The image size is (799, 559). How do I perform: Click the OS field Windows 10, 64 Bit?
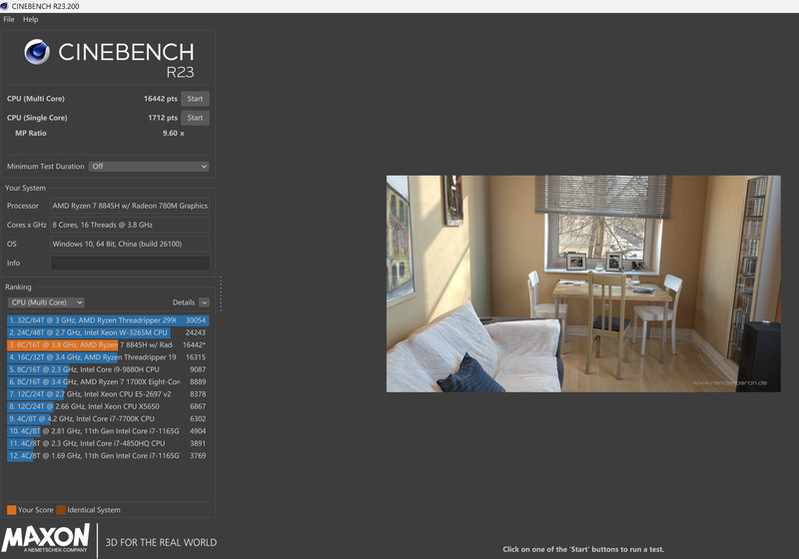(130, 244)
